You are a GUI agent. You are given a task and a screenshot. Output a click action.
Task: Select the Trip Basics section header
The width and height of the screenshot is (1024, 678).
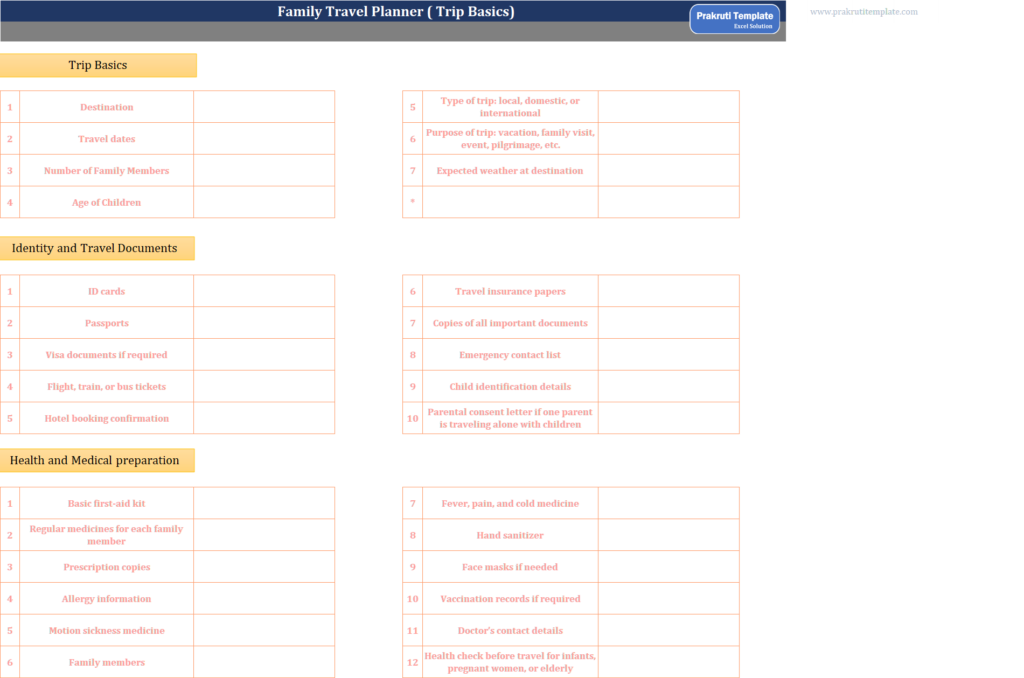97,65
